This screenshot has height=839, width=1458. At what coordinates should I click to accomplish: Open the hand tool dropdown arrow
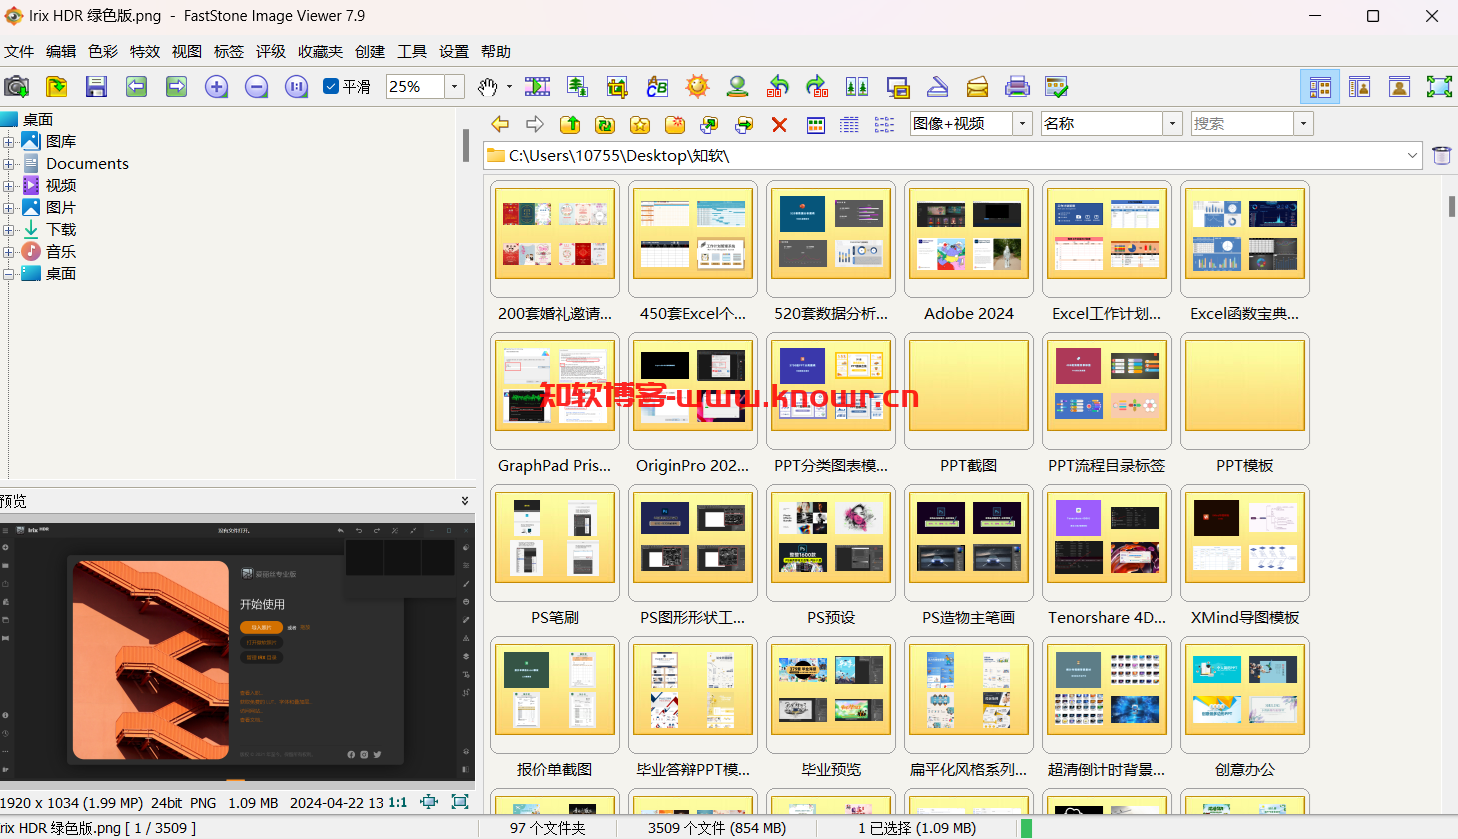coord(509,87)
